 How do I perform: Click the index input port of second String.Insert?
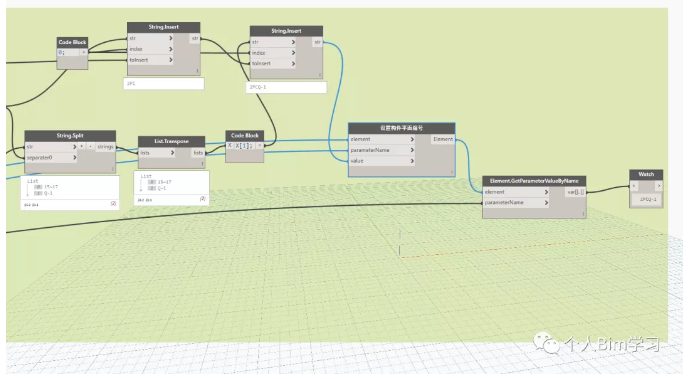pos(273,53)
